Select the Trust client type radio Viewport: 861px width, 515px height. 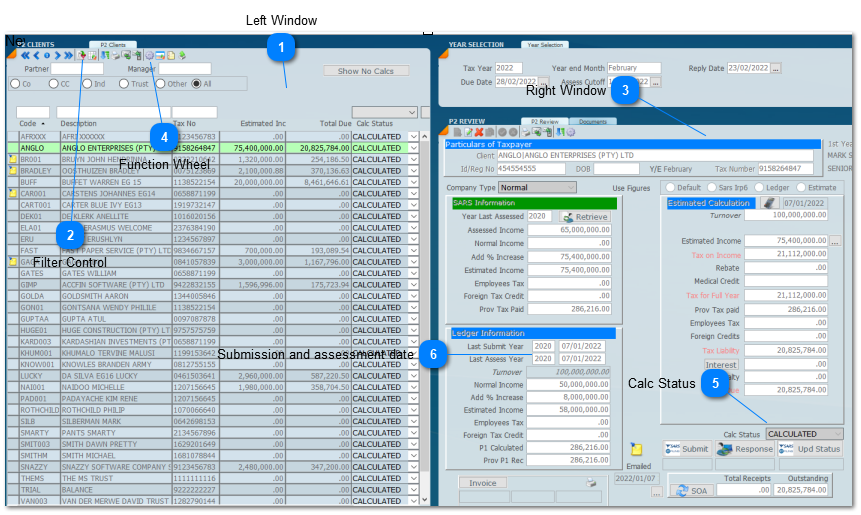coord(124,84)
